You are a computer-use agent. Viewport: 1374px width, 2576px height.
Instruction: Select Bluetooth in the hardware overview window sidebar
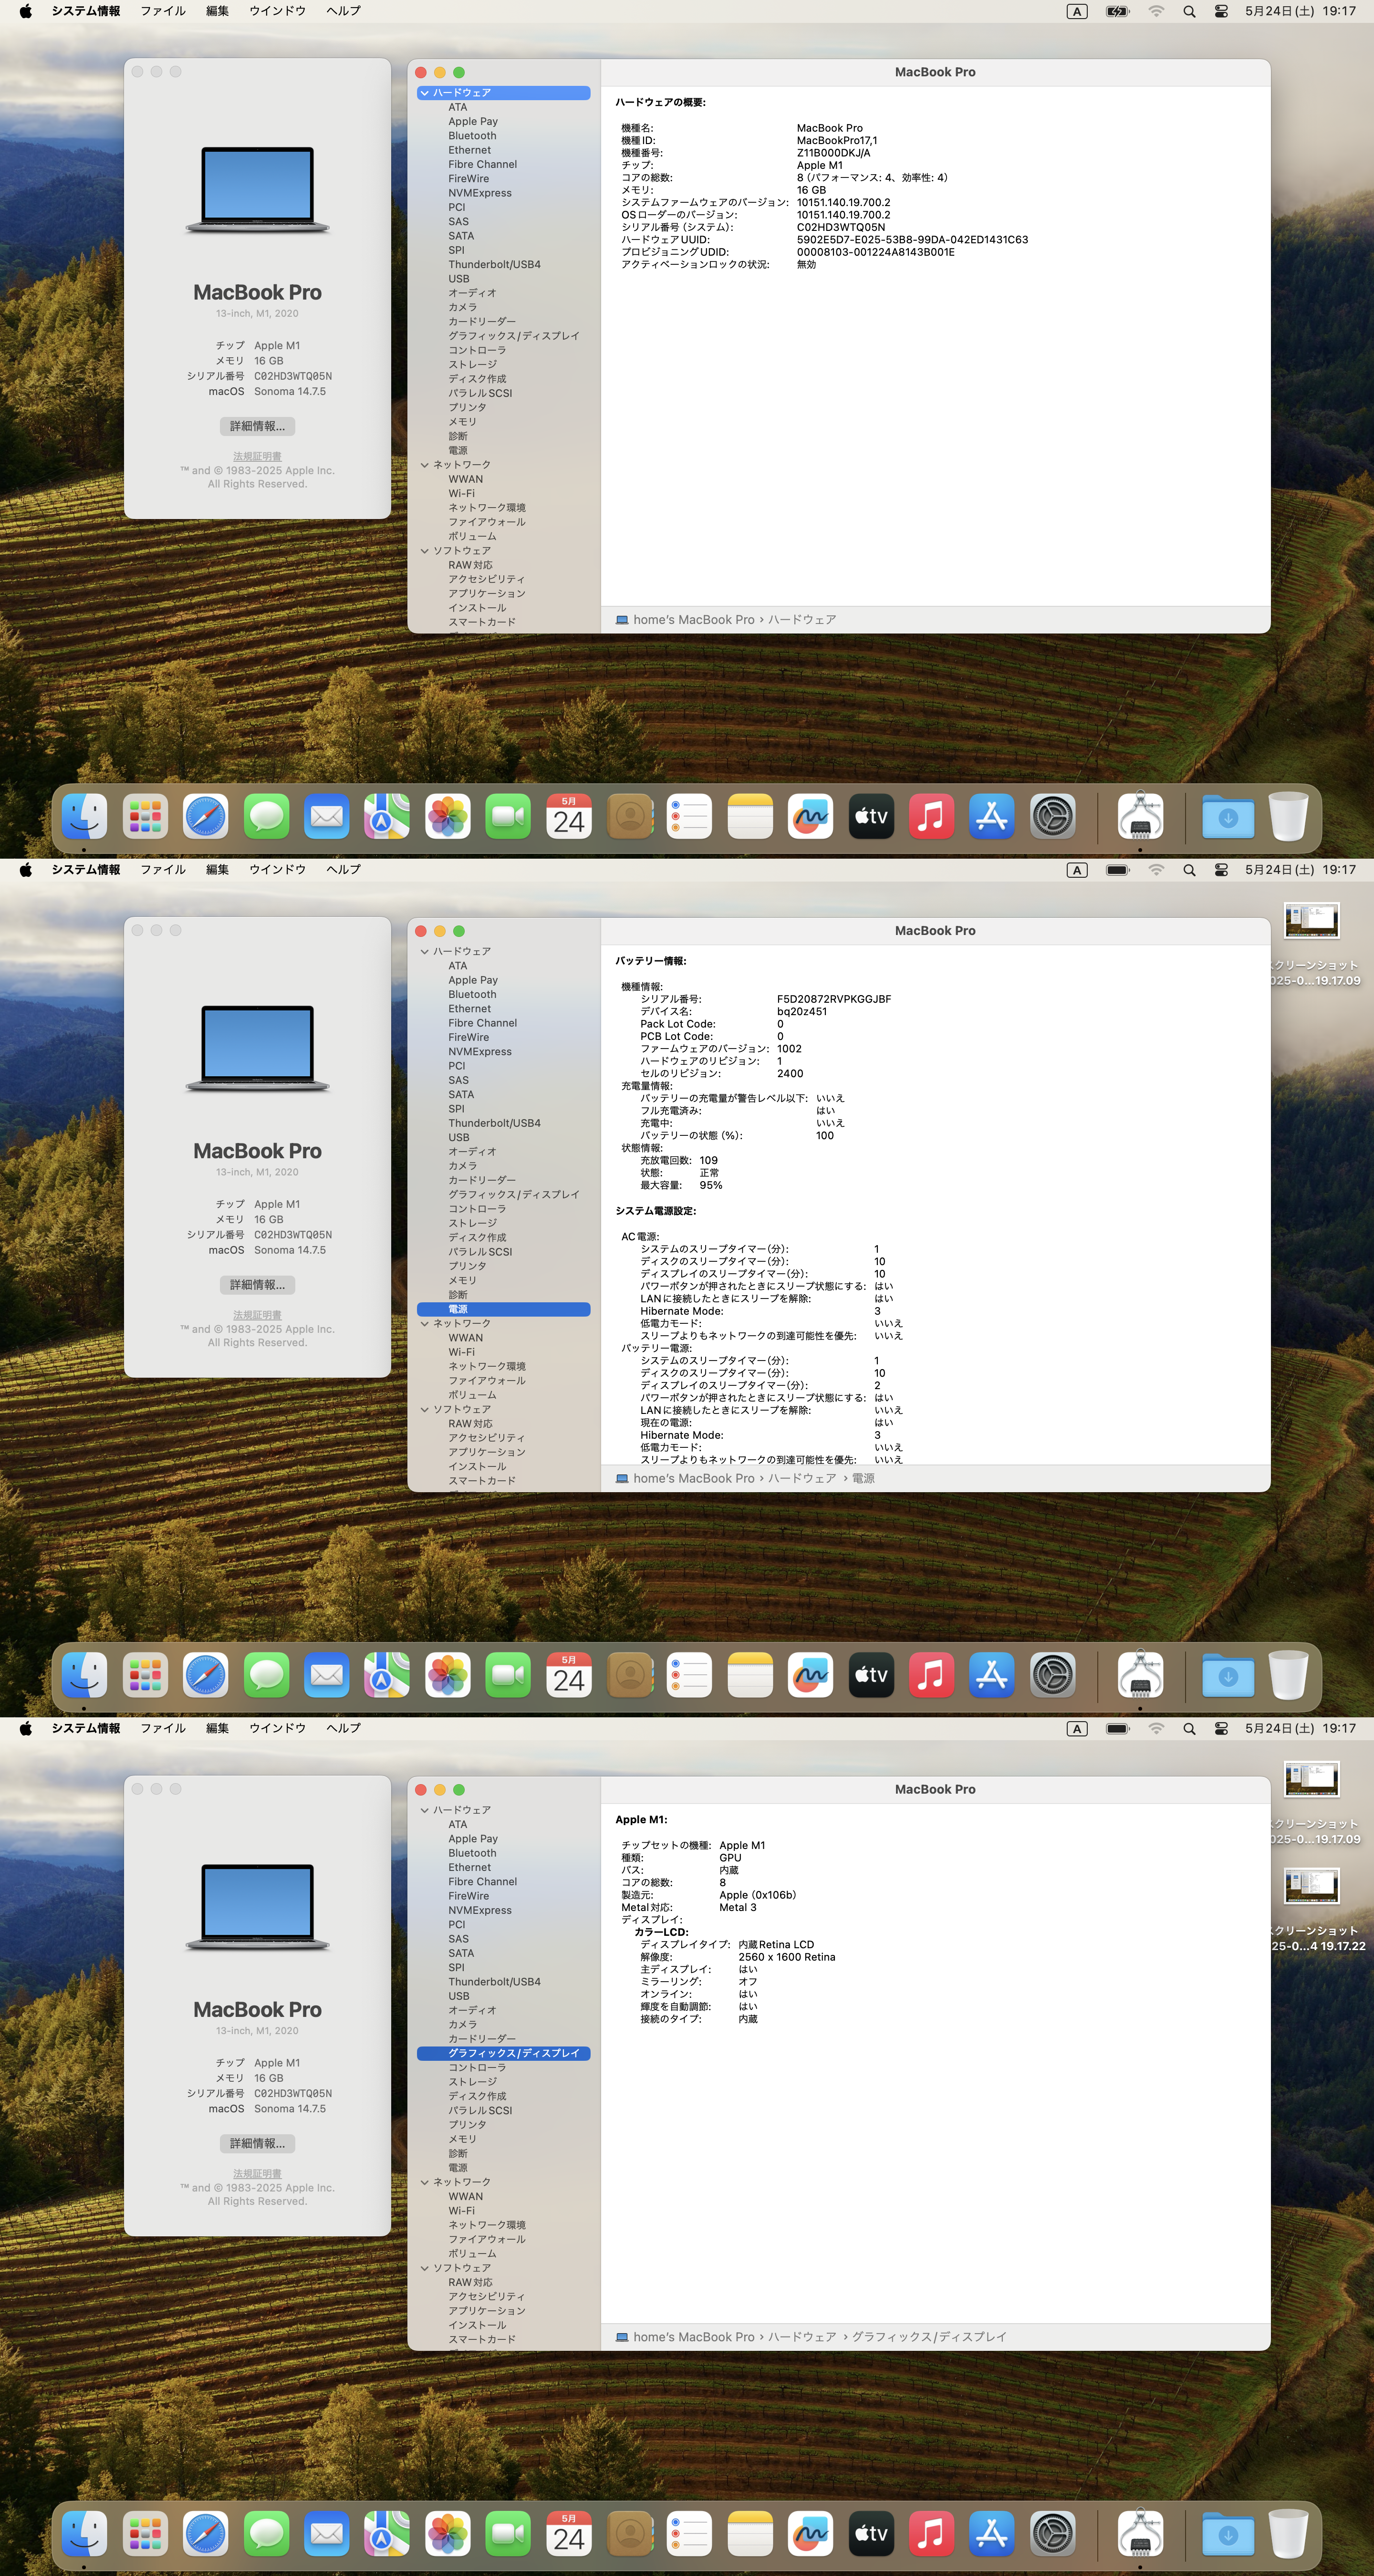472,136
